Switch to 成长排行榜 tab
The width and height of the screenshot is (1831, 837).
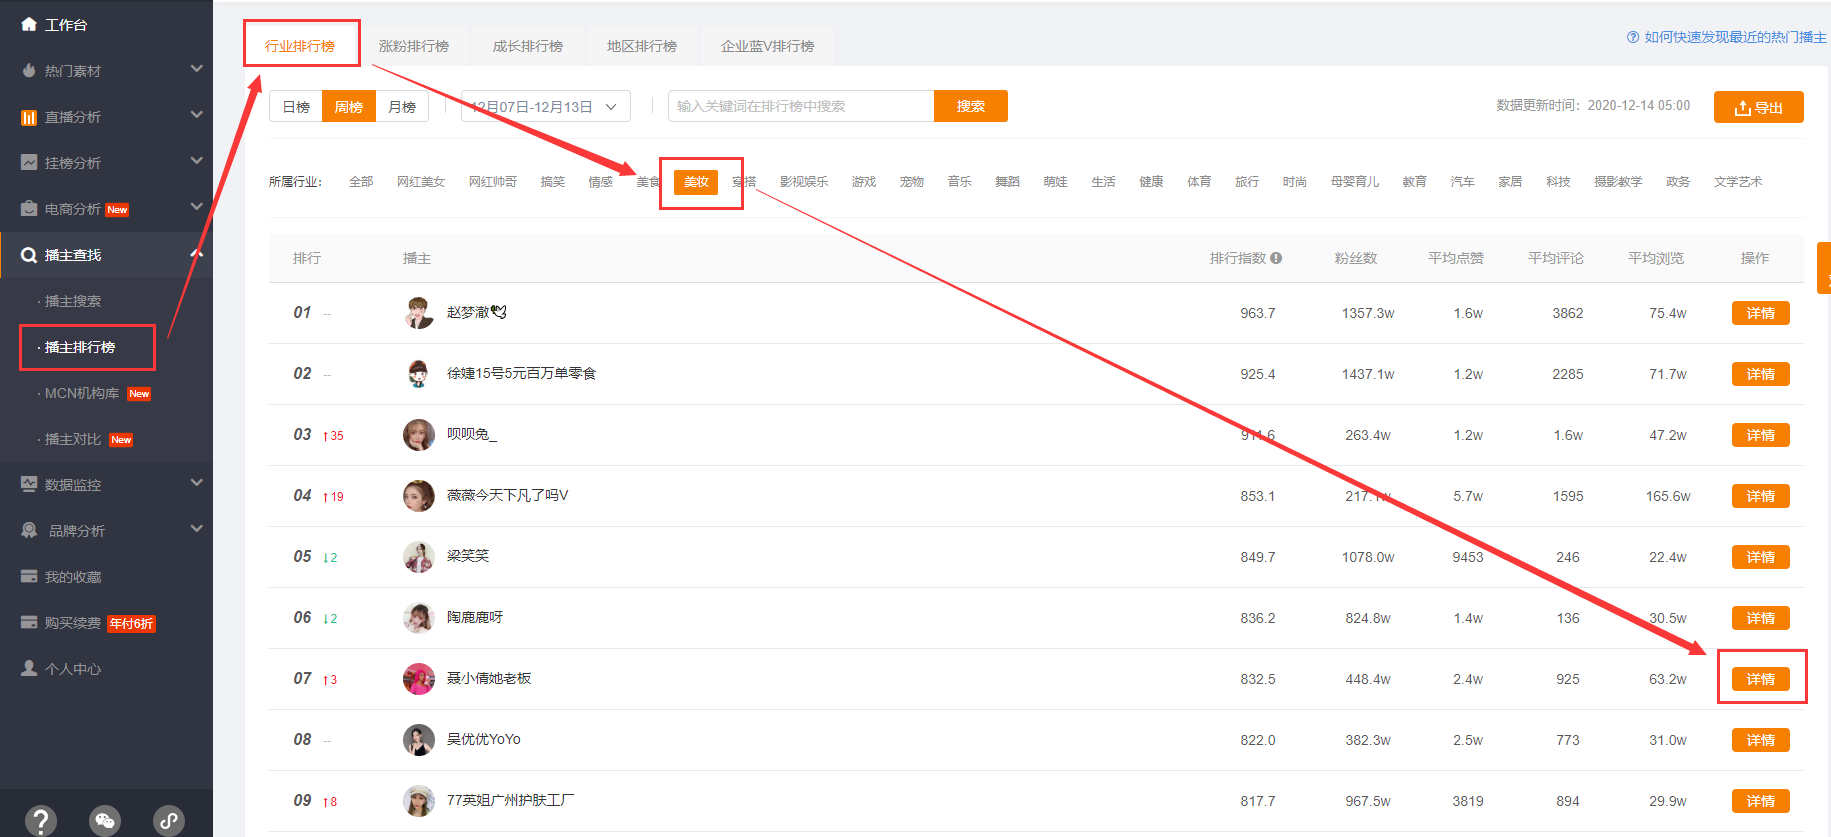point(528,46)
